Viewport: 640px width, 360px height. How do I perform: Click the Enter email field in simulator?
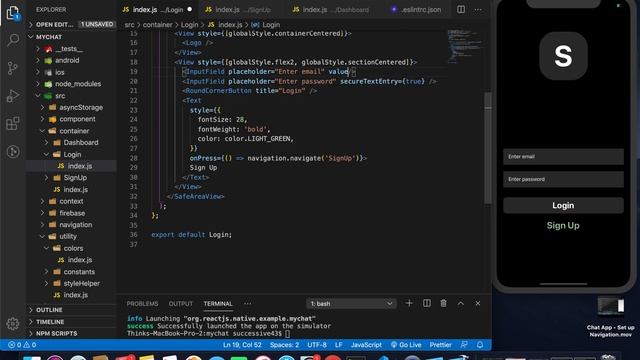click(x=563, y=157)
